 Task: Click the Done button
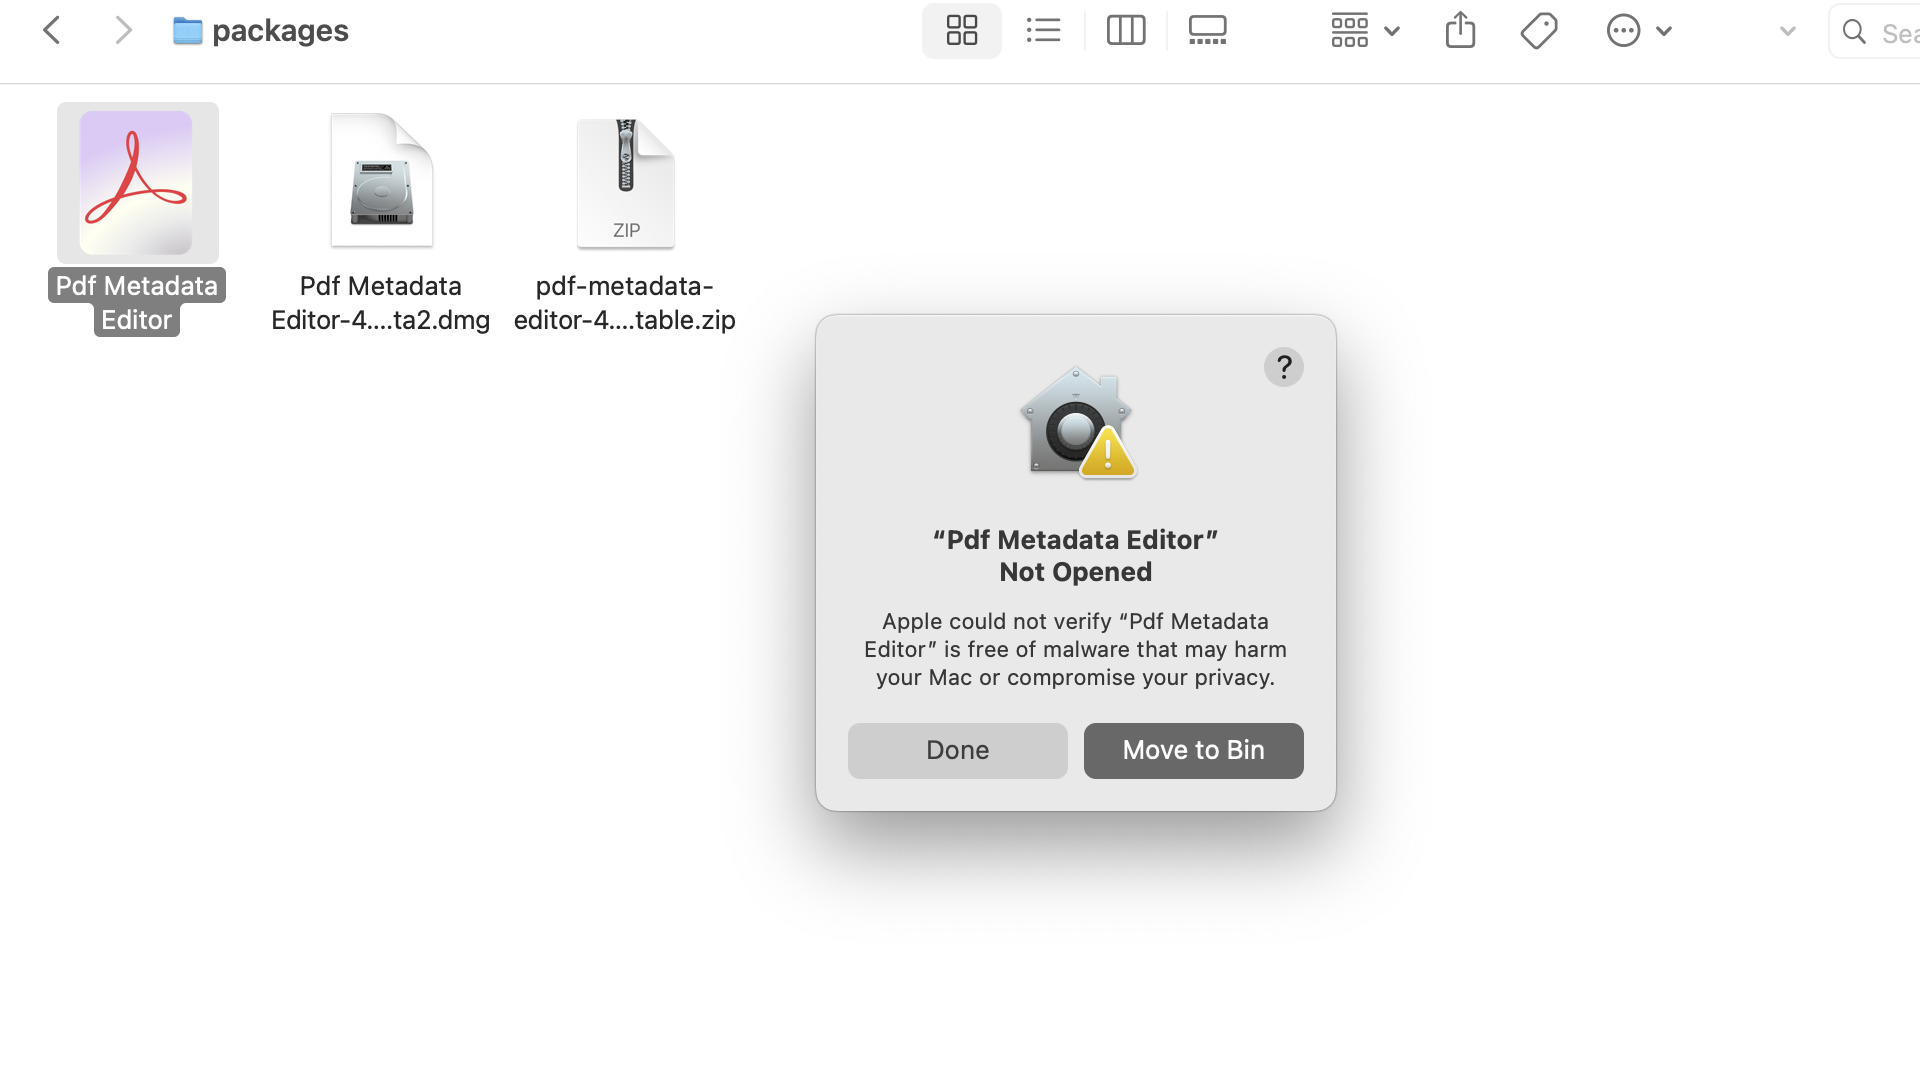[957, 750]
